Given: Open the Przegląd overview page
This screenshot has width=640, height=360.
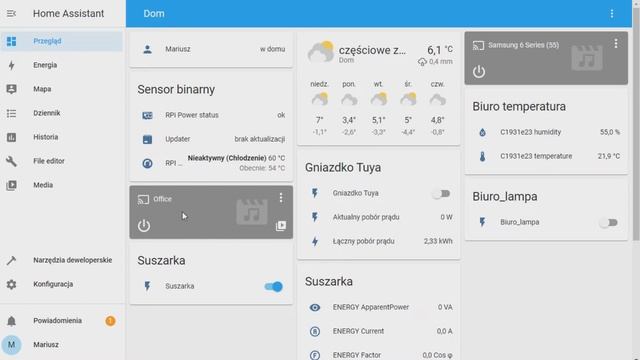Looking at the screenshot, I should click(62, 41).
